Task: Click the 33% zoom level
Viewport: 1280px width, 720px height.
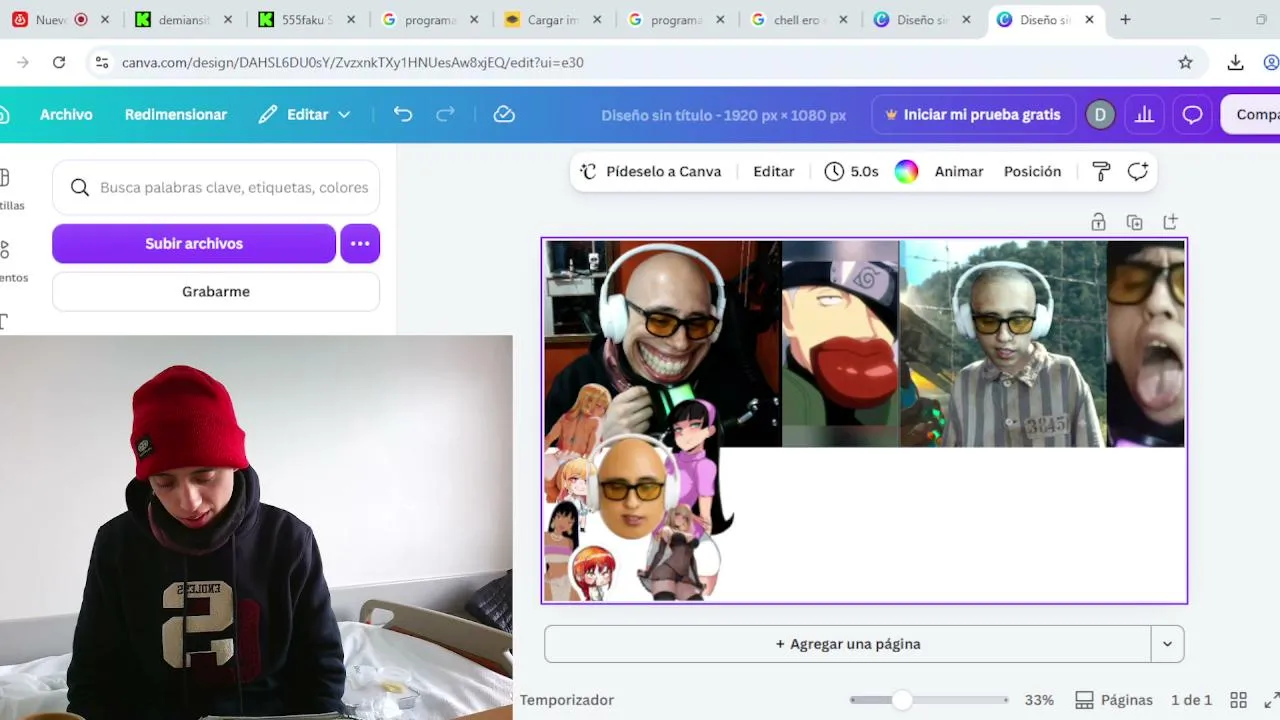Action: [x=1039, y=700]
